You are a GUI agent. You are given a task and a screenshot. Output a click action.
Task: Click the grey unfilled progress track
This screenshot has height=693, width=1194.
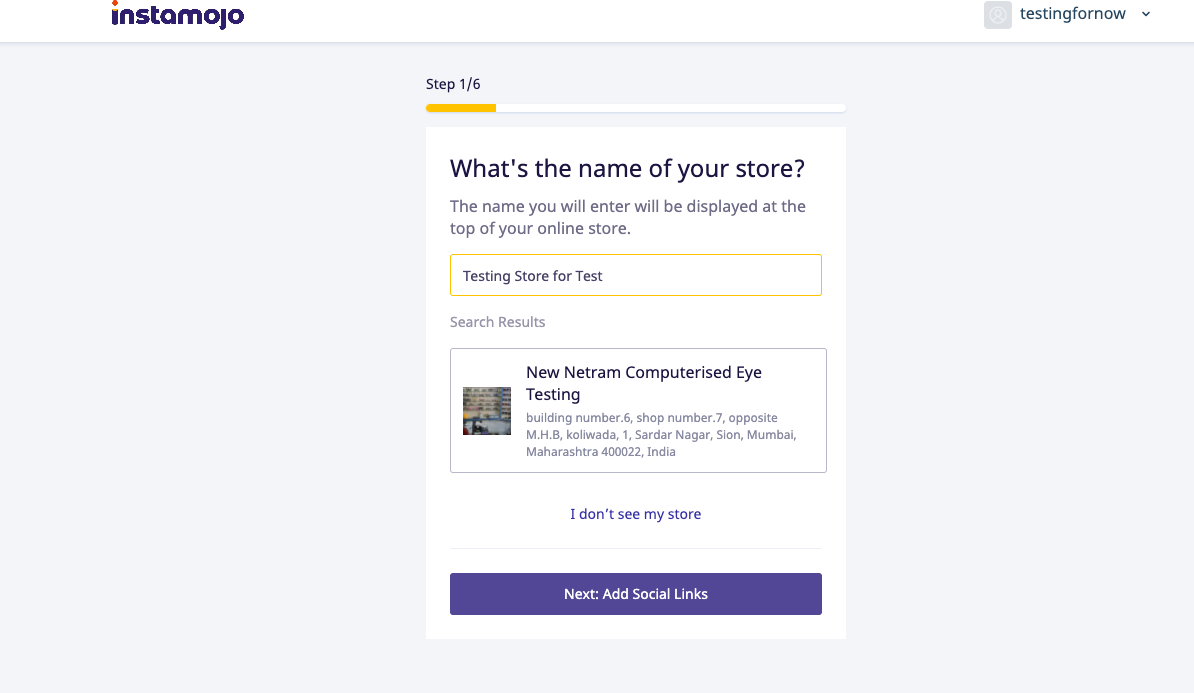coord(670,107)
